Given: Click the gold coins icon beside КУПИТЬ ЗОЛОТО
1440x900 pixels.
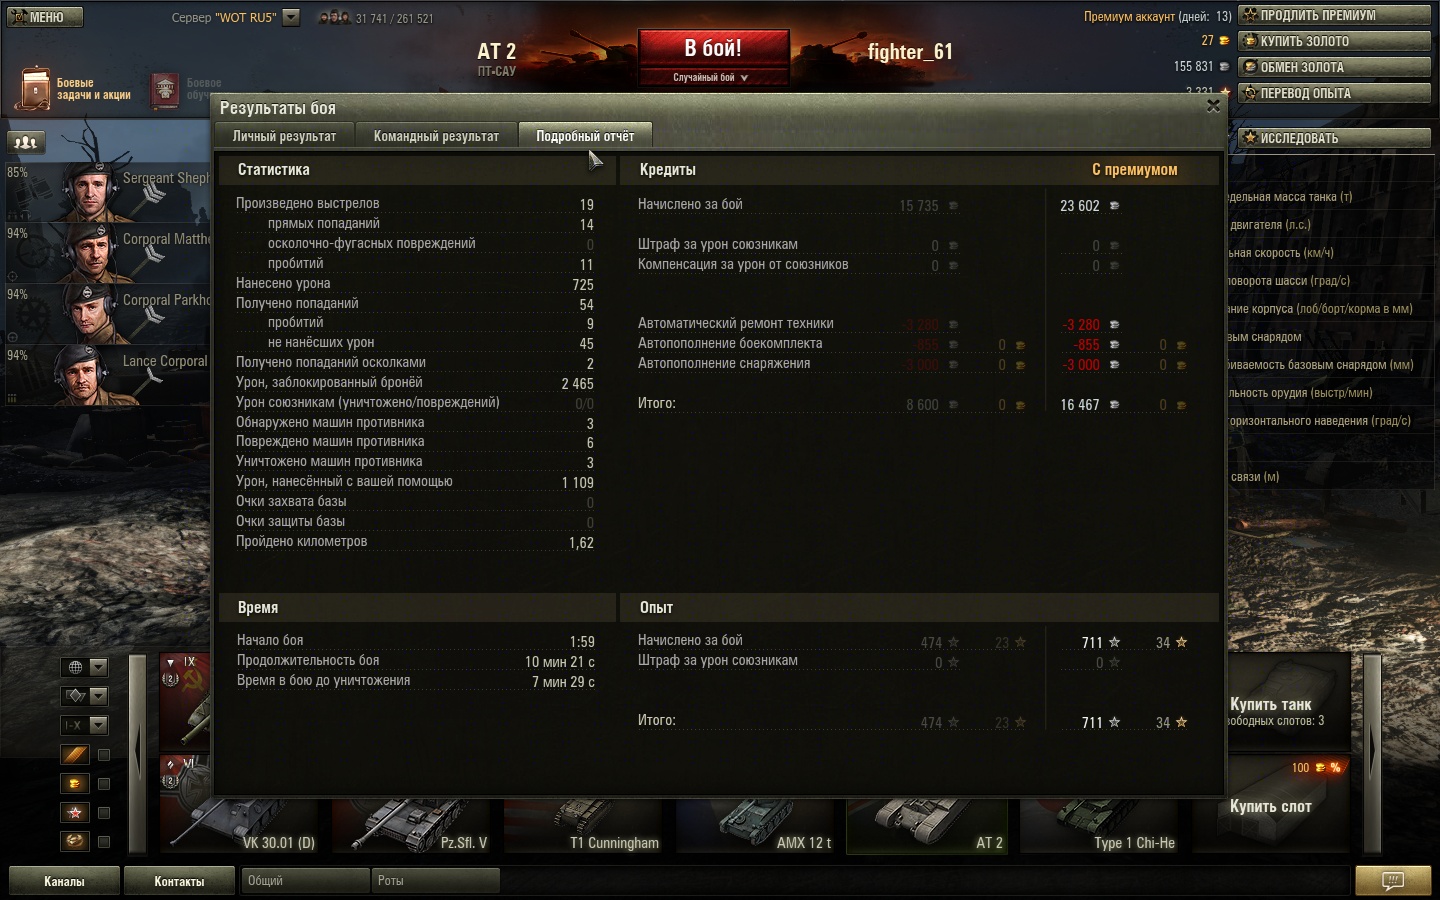Looking at the screenshot, I should (1250, 41).
